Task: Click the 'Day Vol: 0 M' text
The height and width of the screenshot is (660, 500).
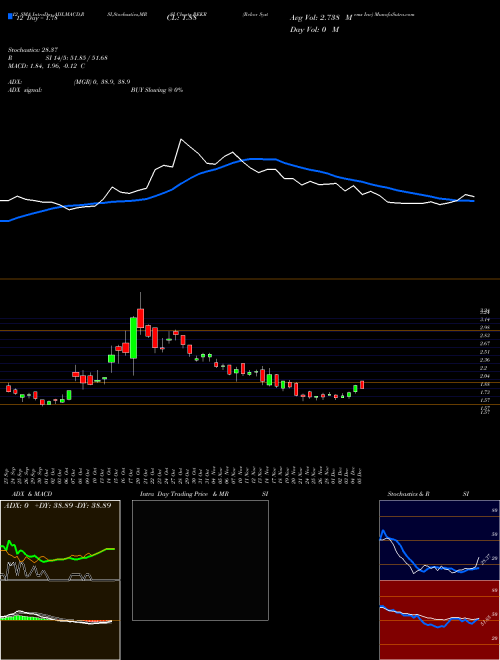Action: point(314,29)
